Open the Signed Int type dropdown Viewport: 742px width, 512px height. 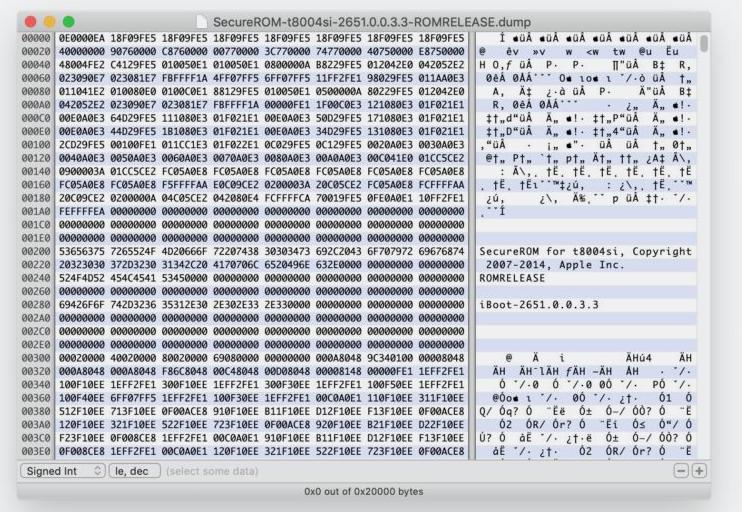point(63,471)
